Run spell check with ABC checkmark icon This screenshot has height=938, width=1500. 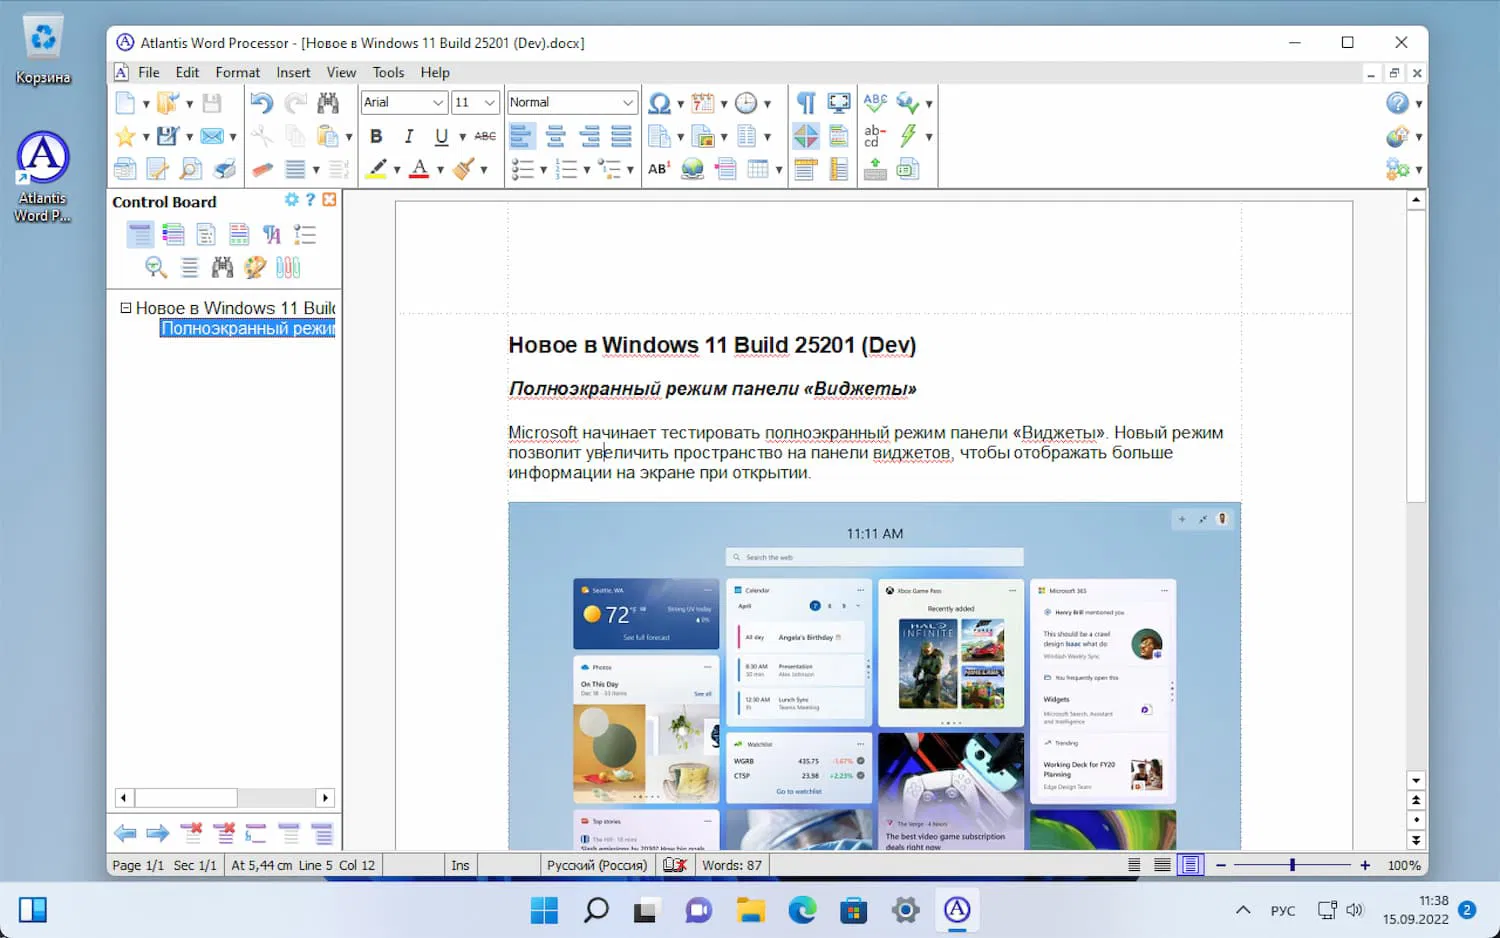pyautogui.click(x=875, y=103)
